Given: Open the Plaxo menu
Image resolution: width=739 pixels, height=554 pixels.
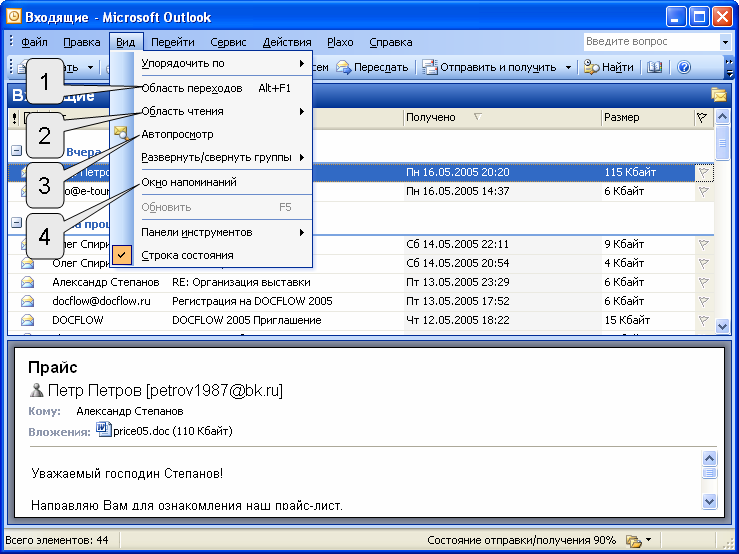Looking at the screenshot, I should [340, 42].
